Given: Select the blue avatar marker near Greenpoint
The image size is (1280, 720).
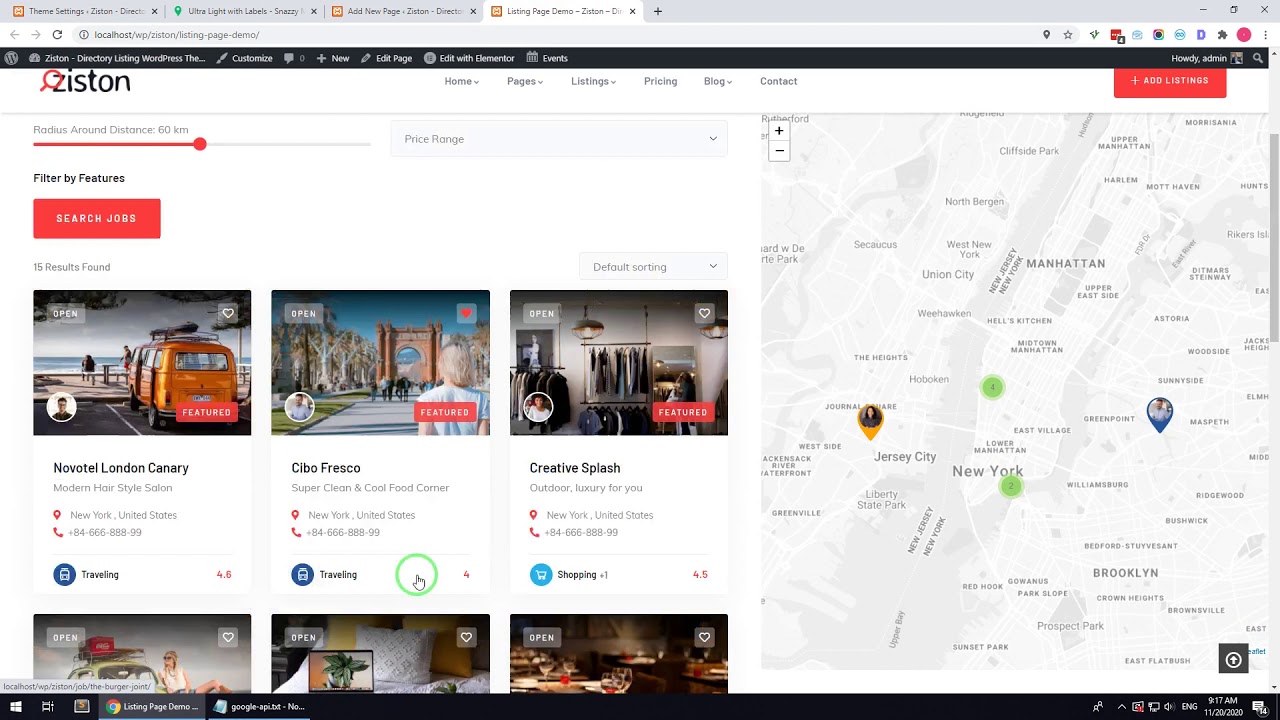Looking at the screenshot, I should tap(1159, 415).
